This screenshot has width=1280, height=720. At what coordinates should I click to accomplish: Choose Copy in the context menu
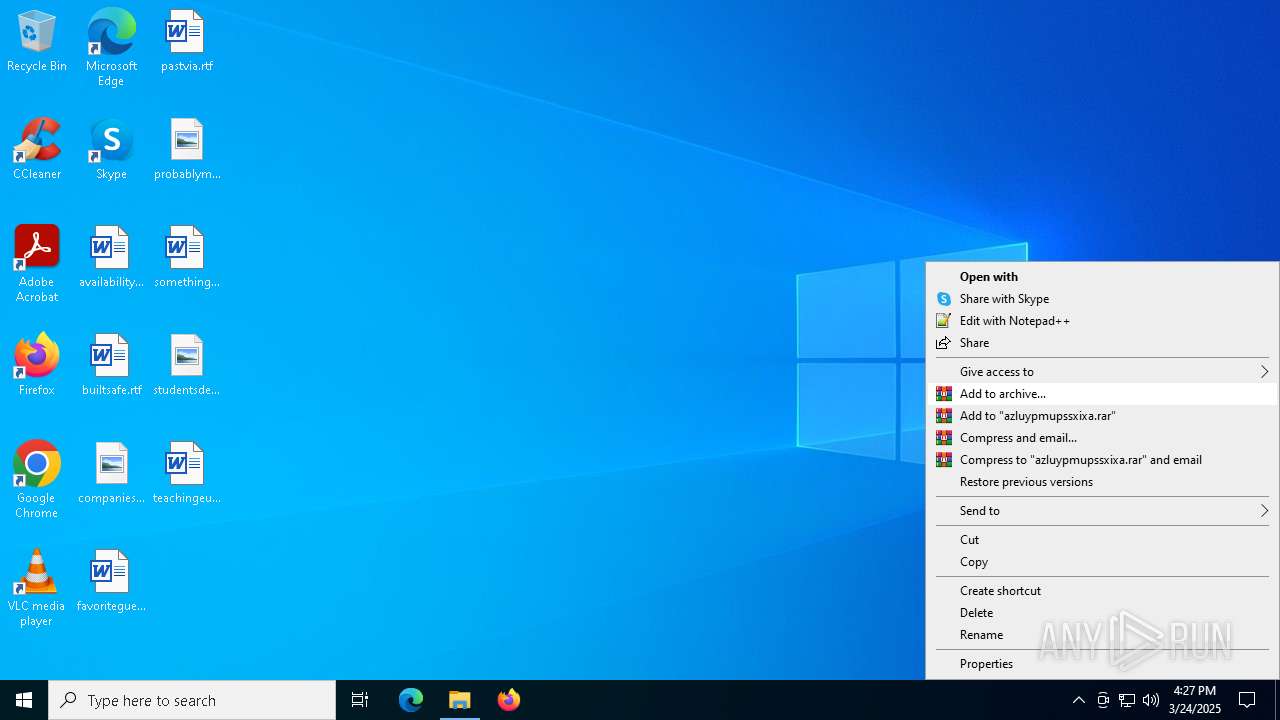[x=1102, y=562]
